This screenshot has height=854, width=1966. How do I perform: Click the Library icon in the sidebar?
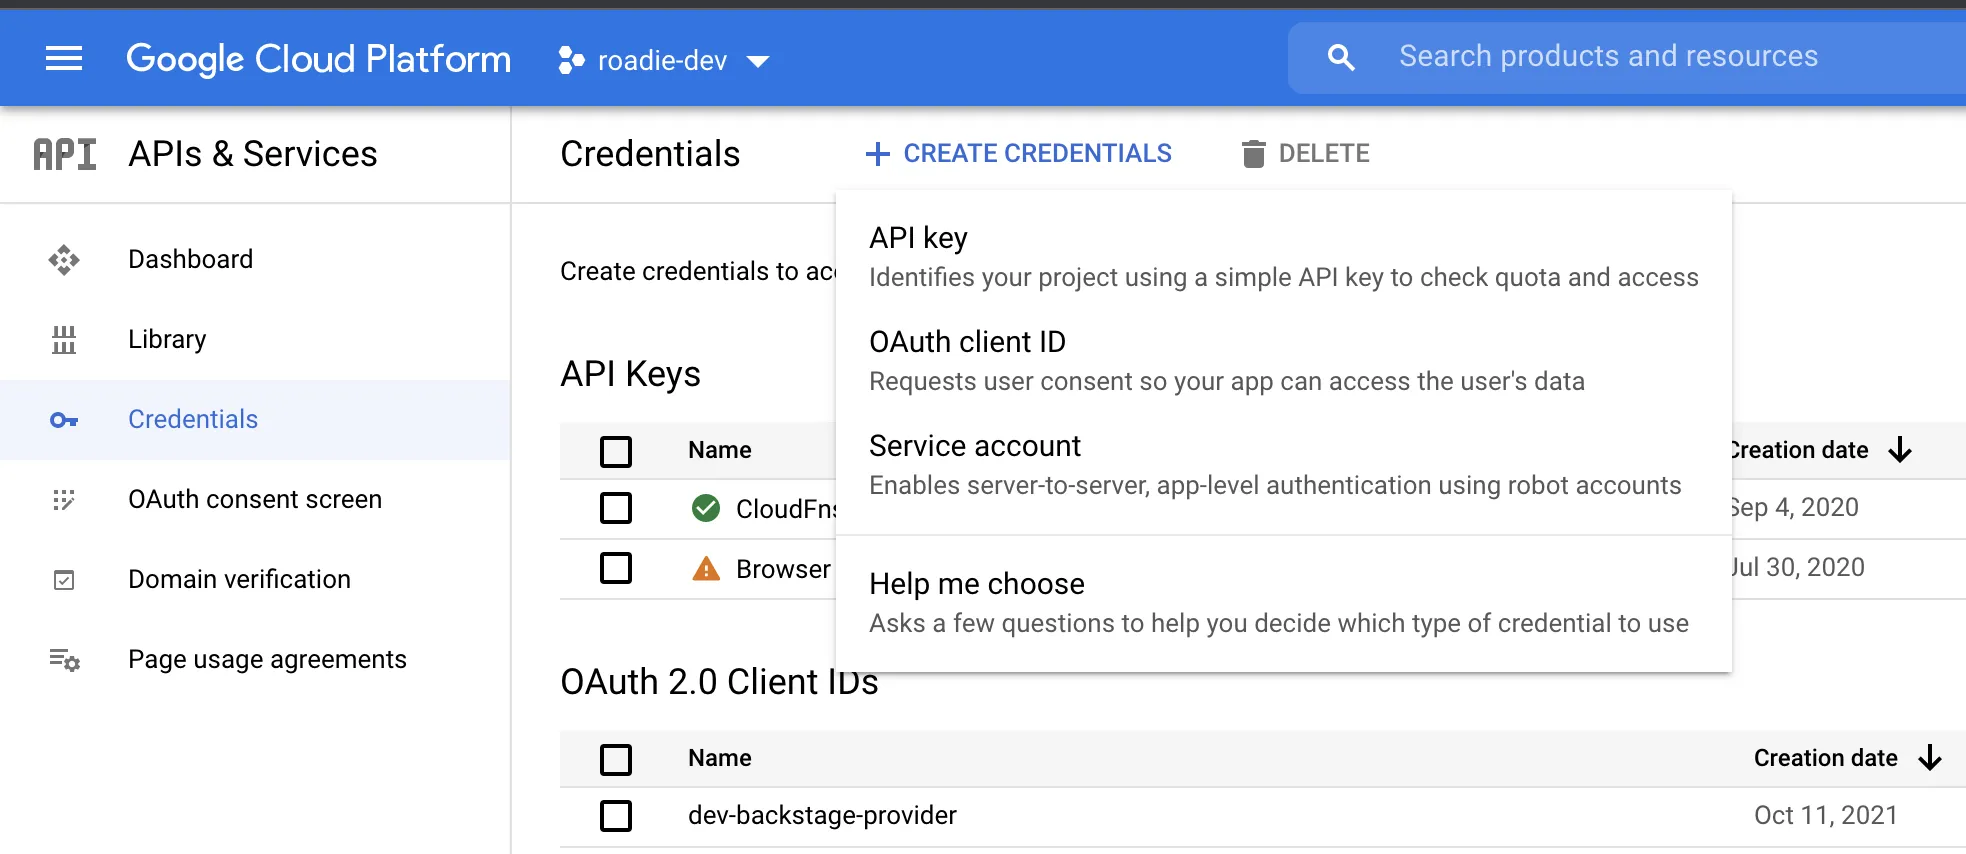click(64, 339)
